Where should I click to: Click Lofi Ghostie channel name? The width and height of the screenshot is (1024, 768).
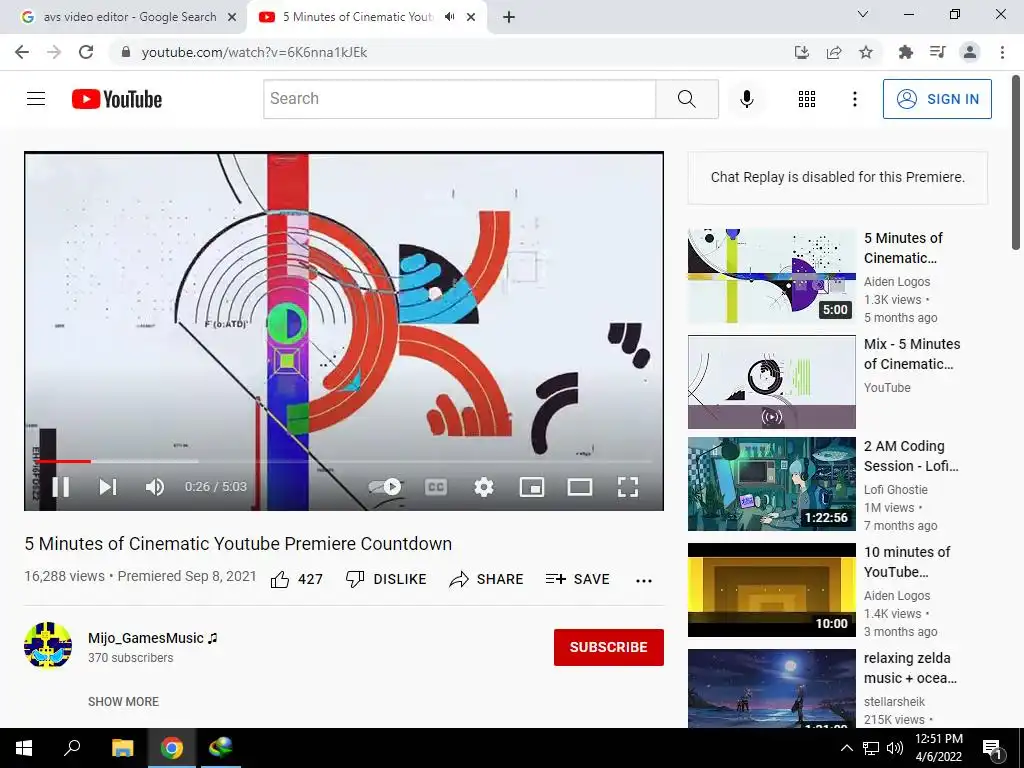(895, 489)
